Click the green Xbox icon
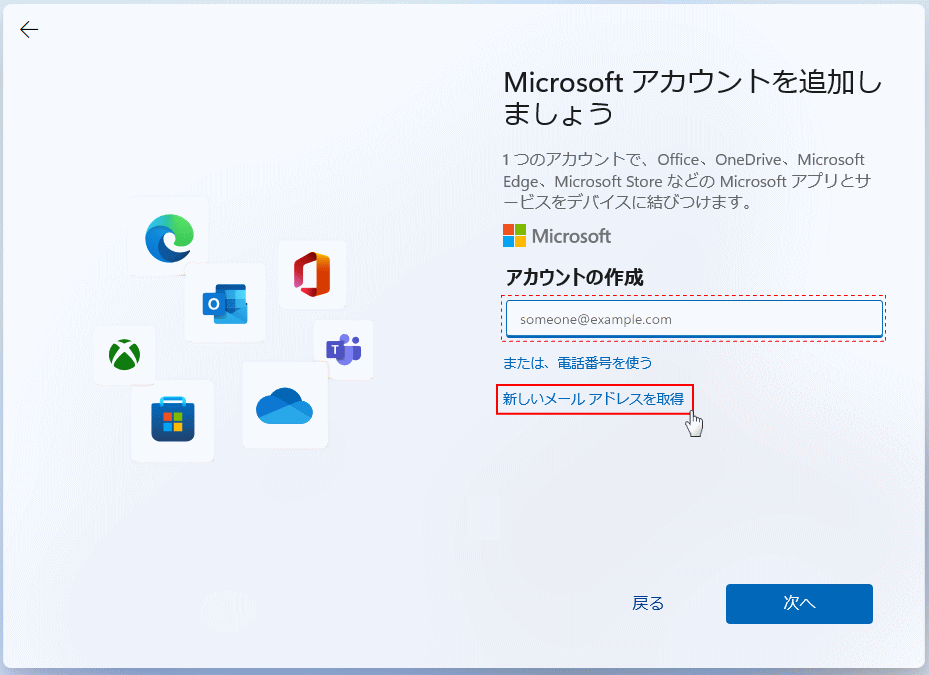The image size is (929, 675). tap(125, 355)
